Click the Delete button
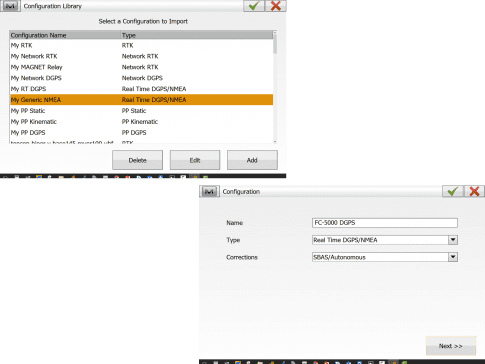 point(137,160)
